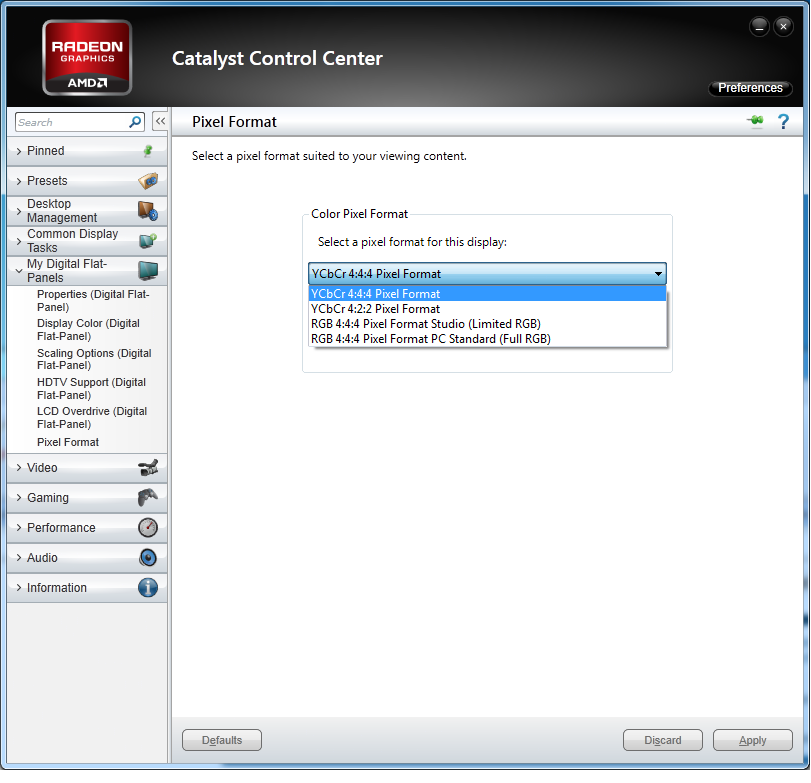Open help with the question mark icon

coord(783,122)
